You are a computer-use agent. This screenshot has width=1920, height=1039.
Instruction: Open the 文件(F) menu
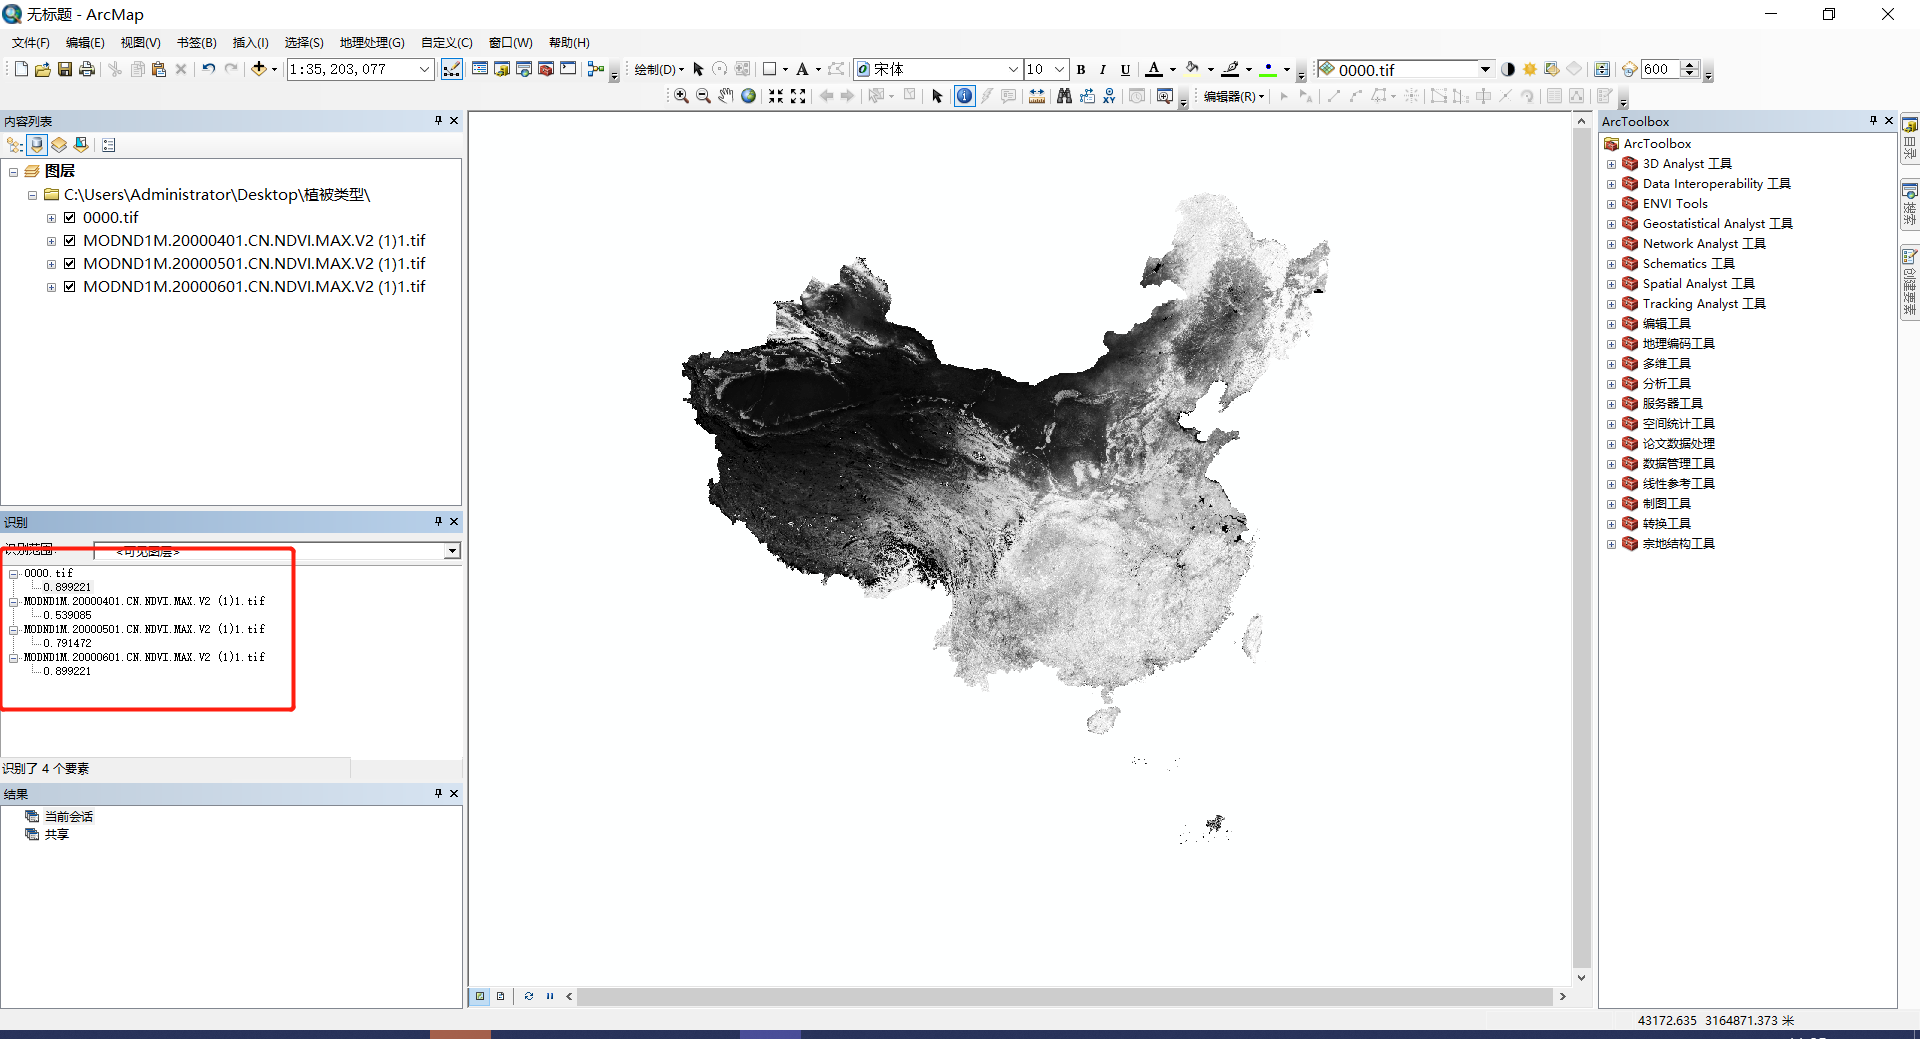(29, 42)
